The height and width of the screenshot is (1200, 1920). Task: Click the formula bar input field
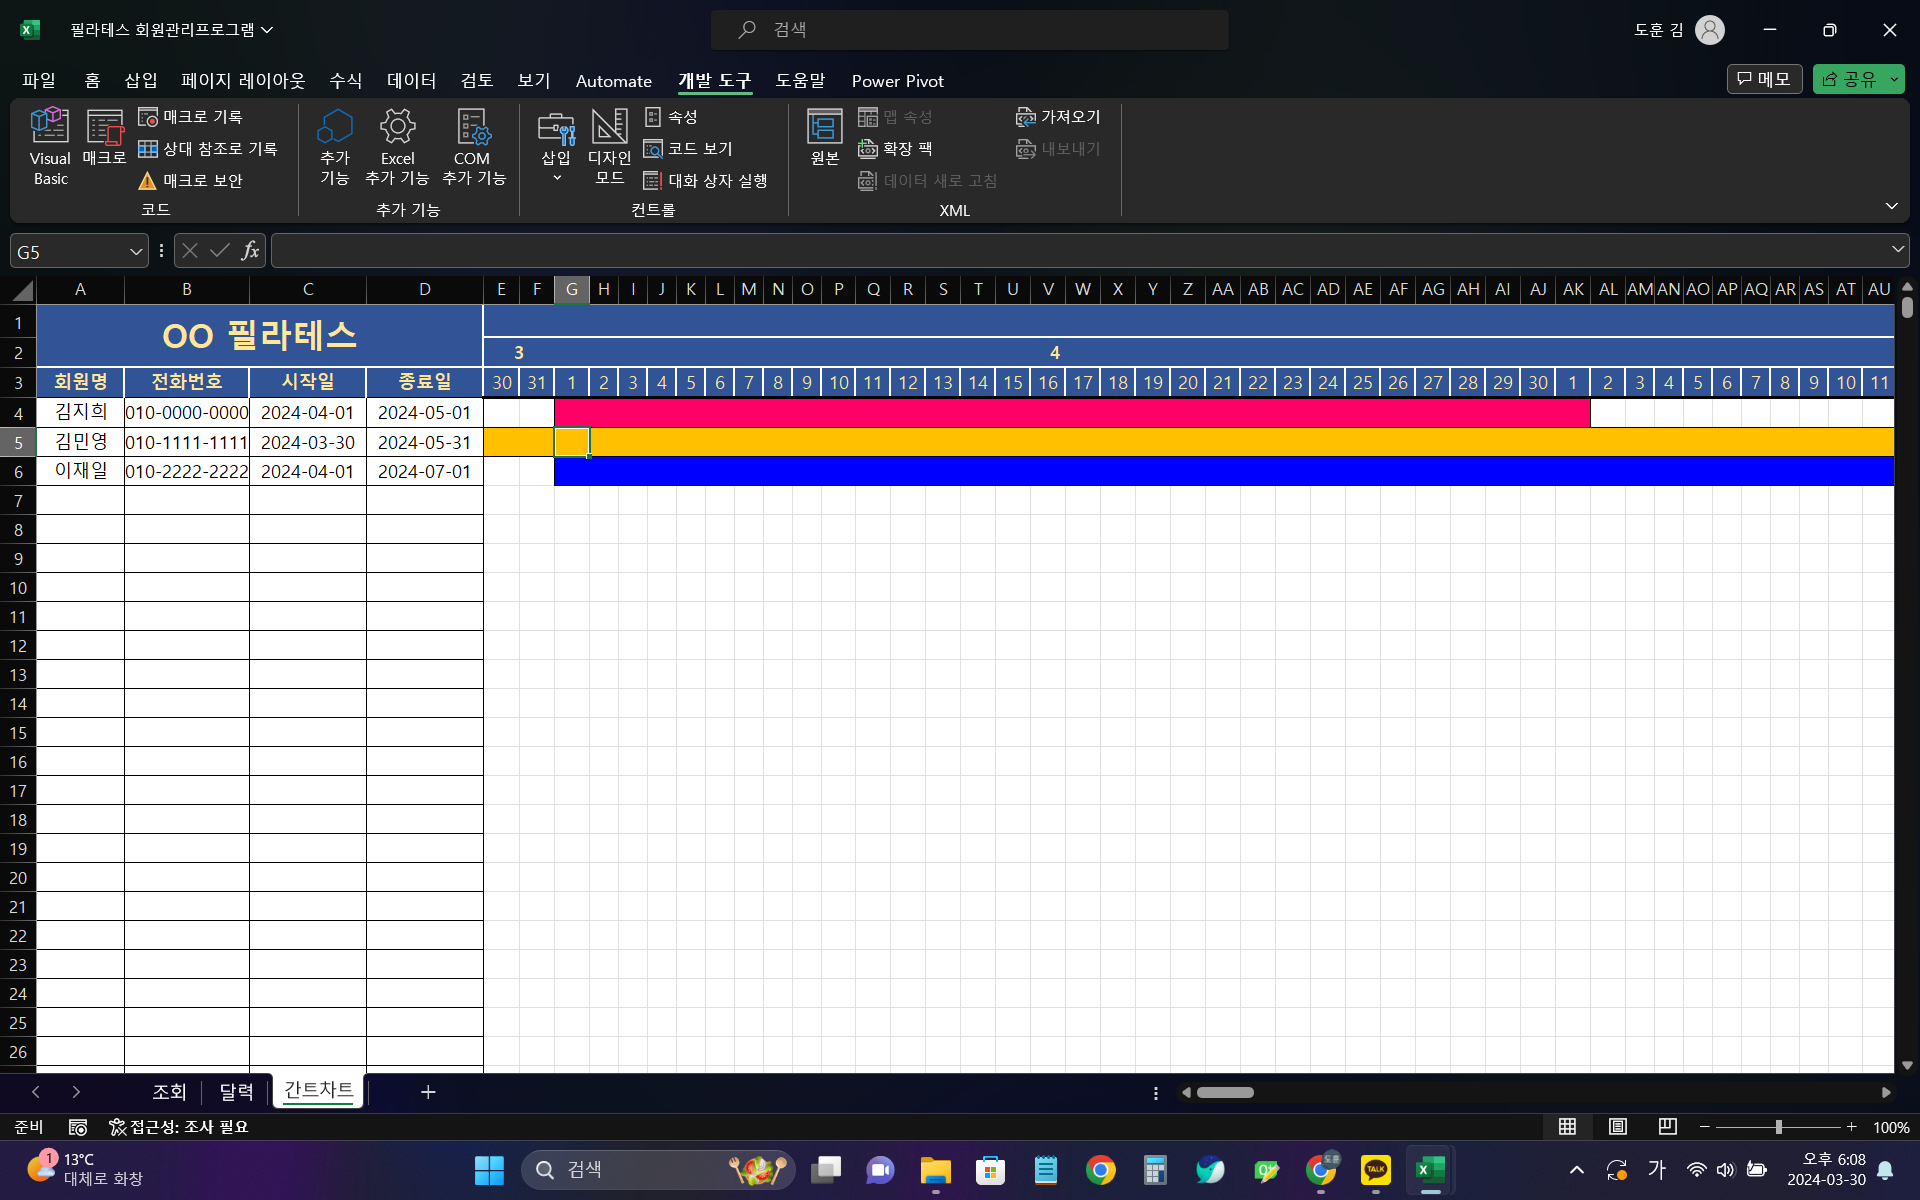[x=1080, y=251]
